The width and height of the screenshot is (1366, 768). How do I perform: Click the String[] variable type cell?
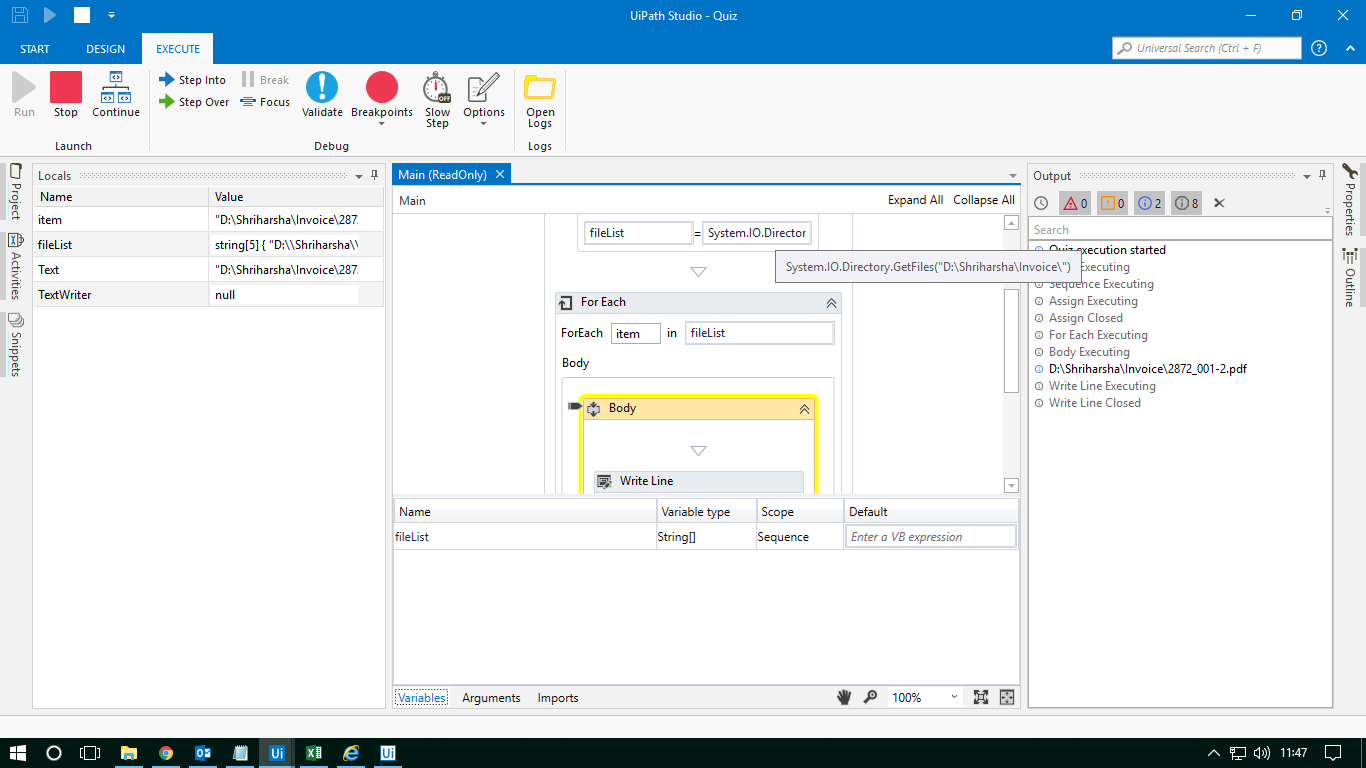tap(706, 537)
